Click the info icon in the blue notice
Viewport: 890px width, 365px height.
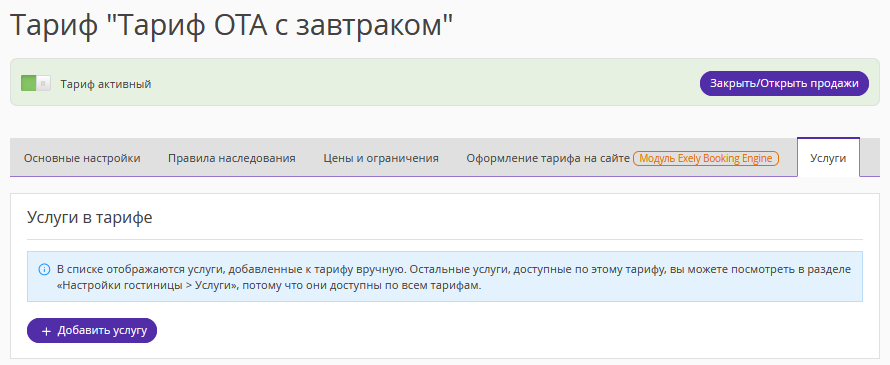tap(44, 269)
